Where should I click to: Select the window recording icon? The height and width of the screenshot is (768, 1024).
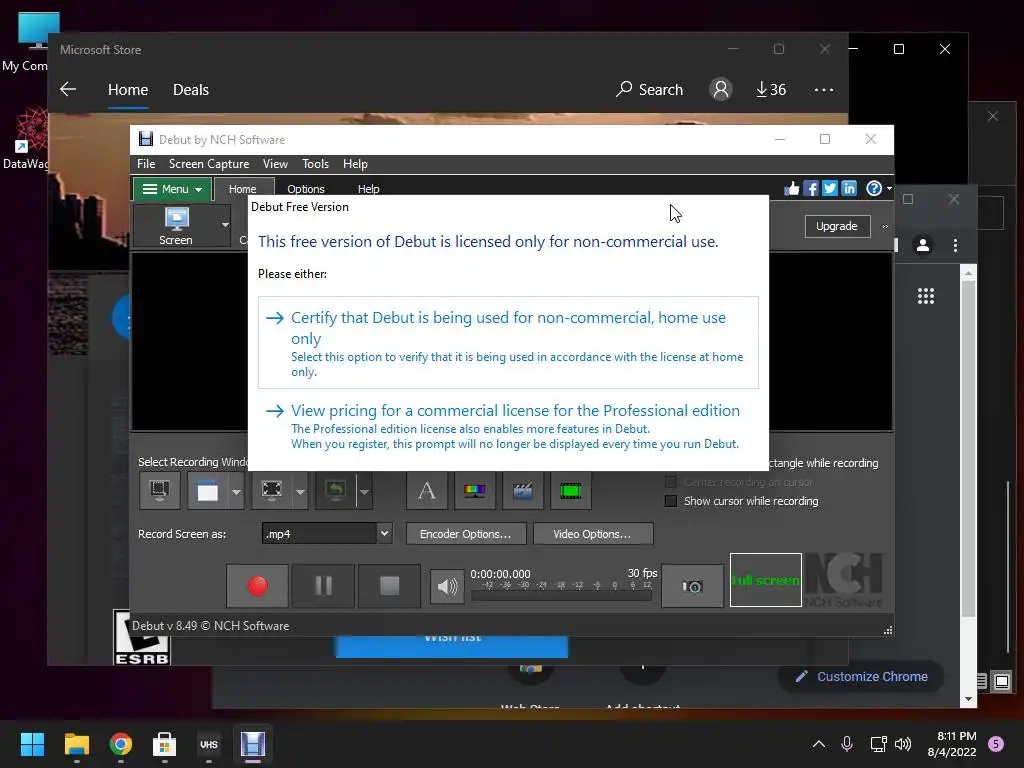pos(208,490)
